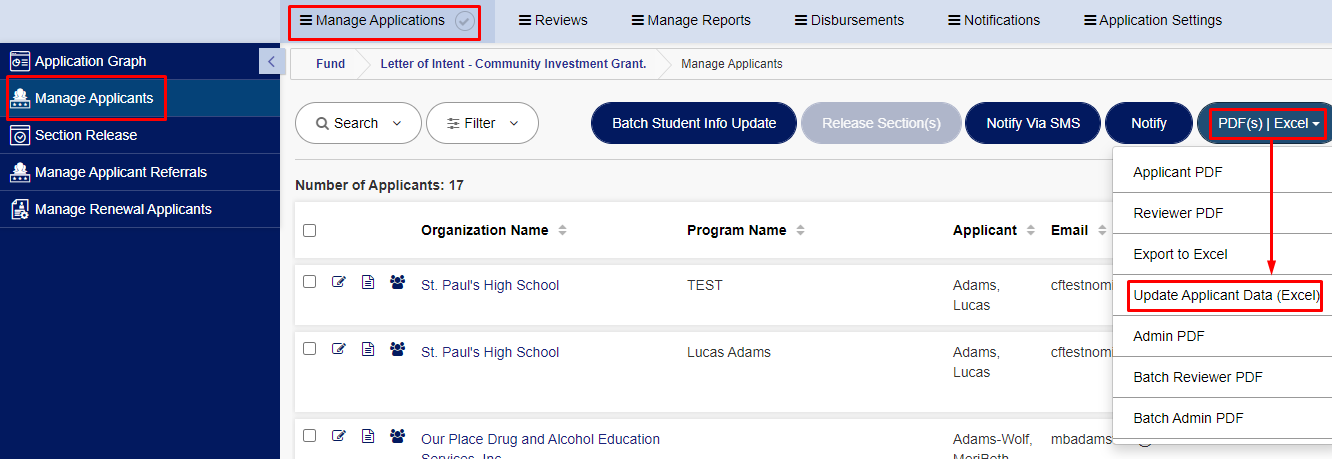Click the Section Release sidebar icon

point(20,135)
